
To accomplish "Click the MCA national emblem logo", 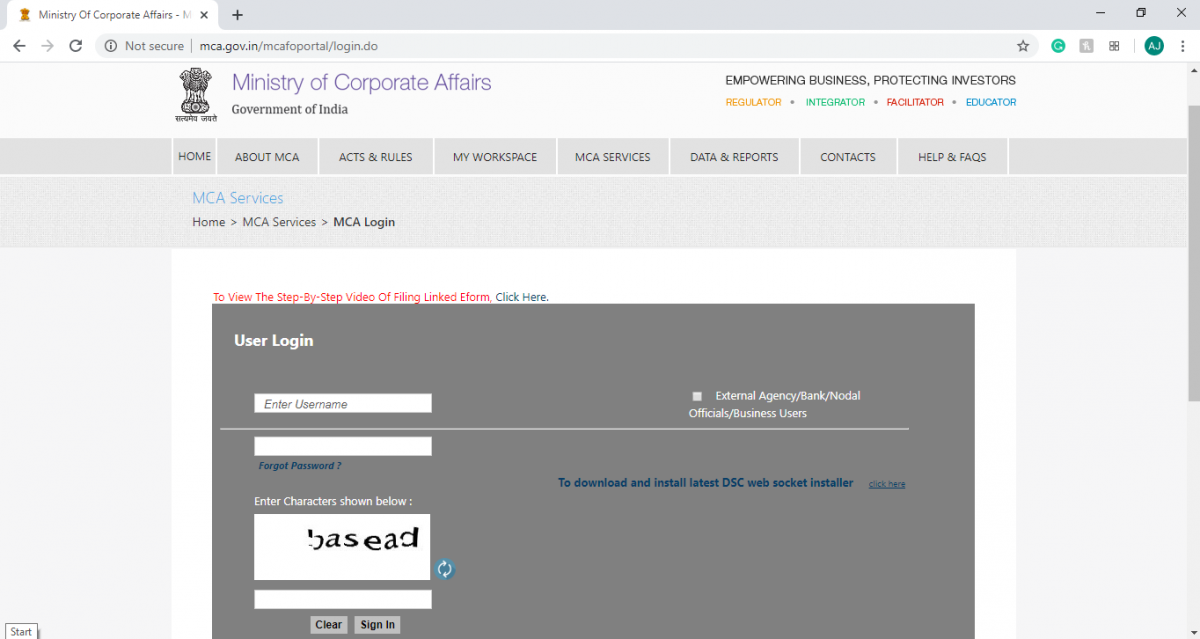I will (194, 93).
